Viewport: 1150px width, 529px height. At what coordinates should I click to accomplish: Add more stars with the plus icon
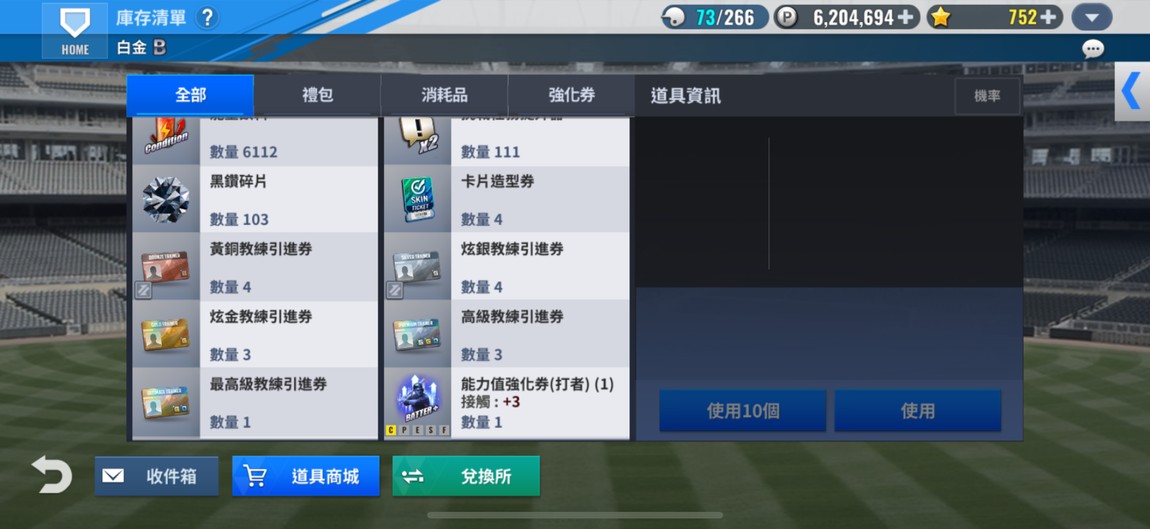pos(1050,17)
